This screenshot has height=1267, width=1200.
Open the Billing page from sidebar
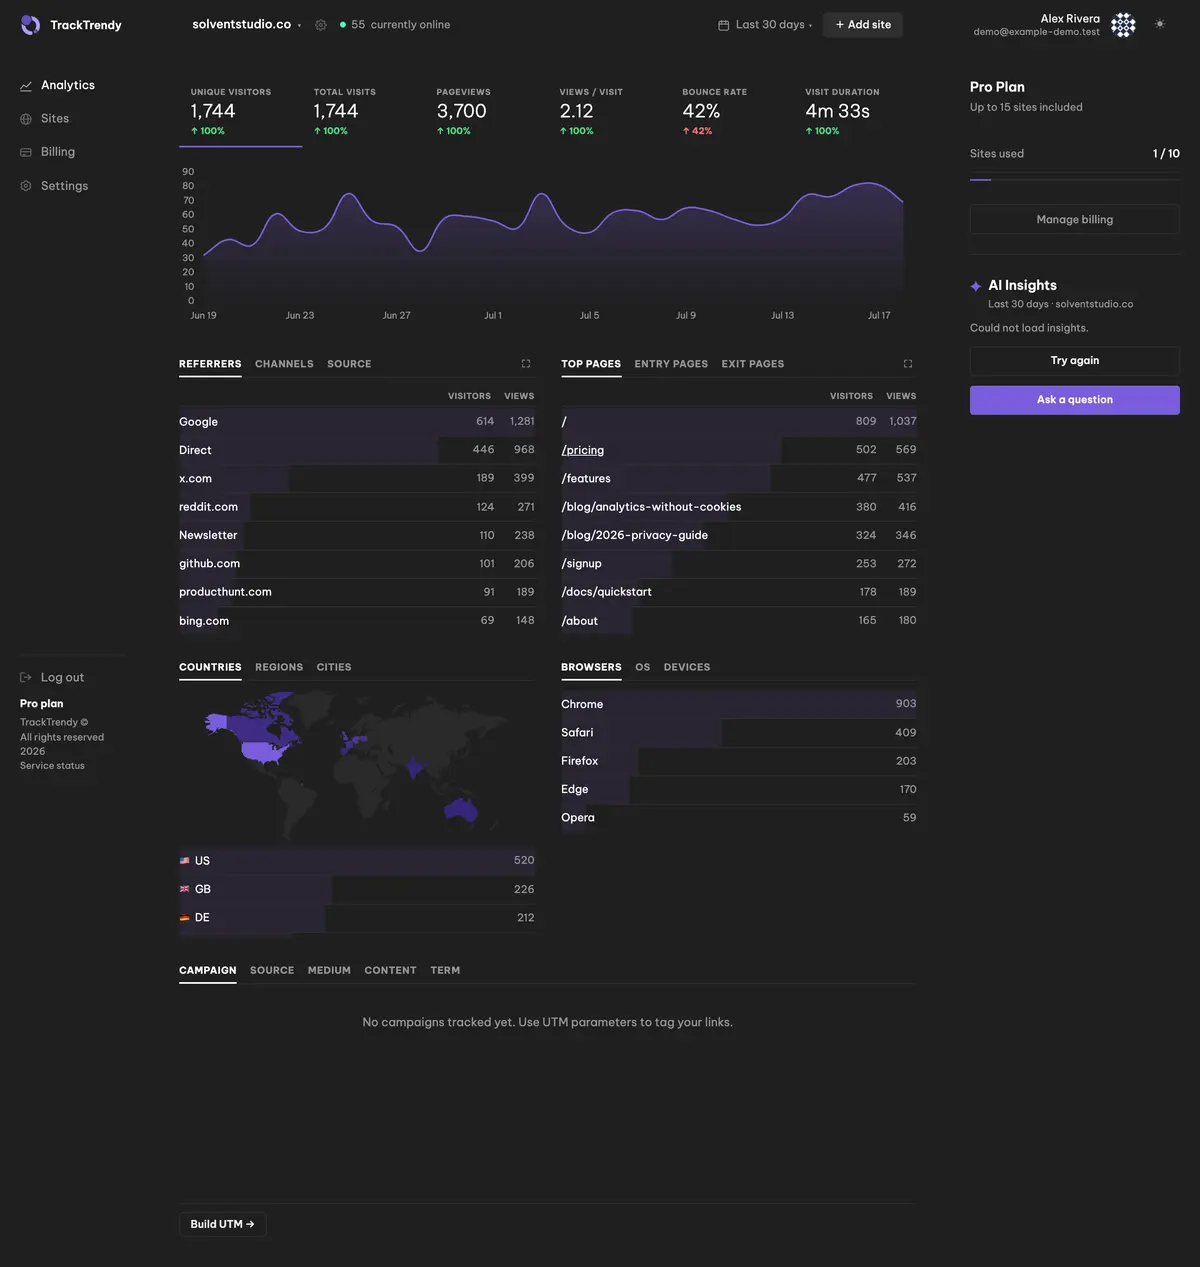58,152
